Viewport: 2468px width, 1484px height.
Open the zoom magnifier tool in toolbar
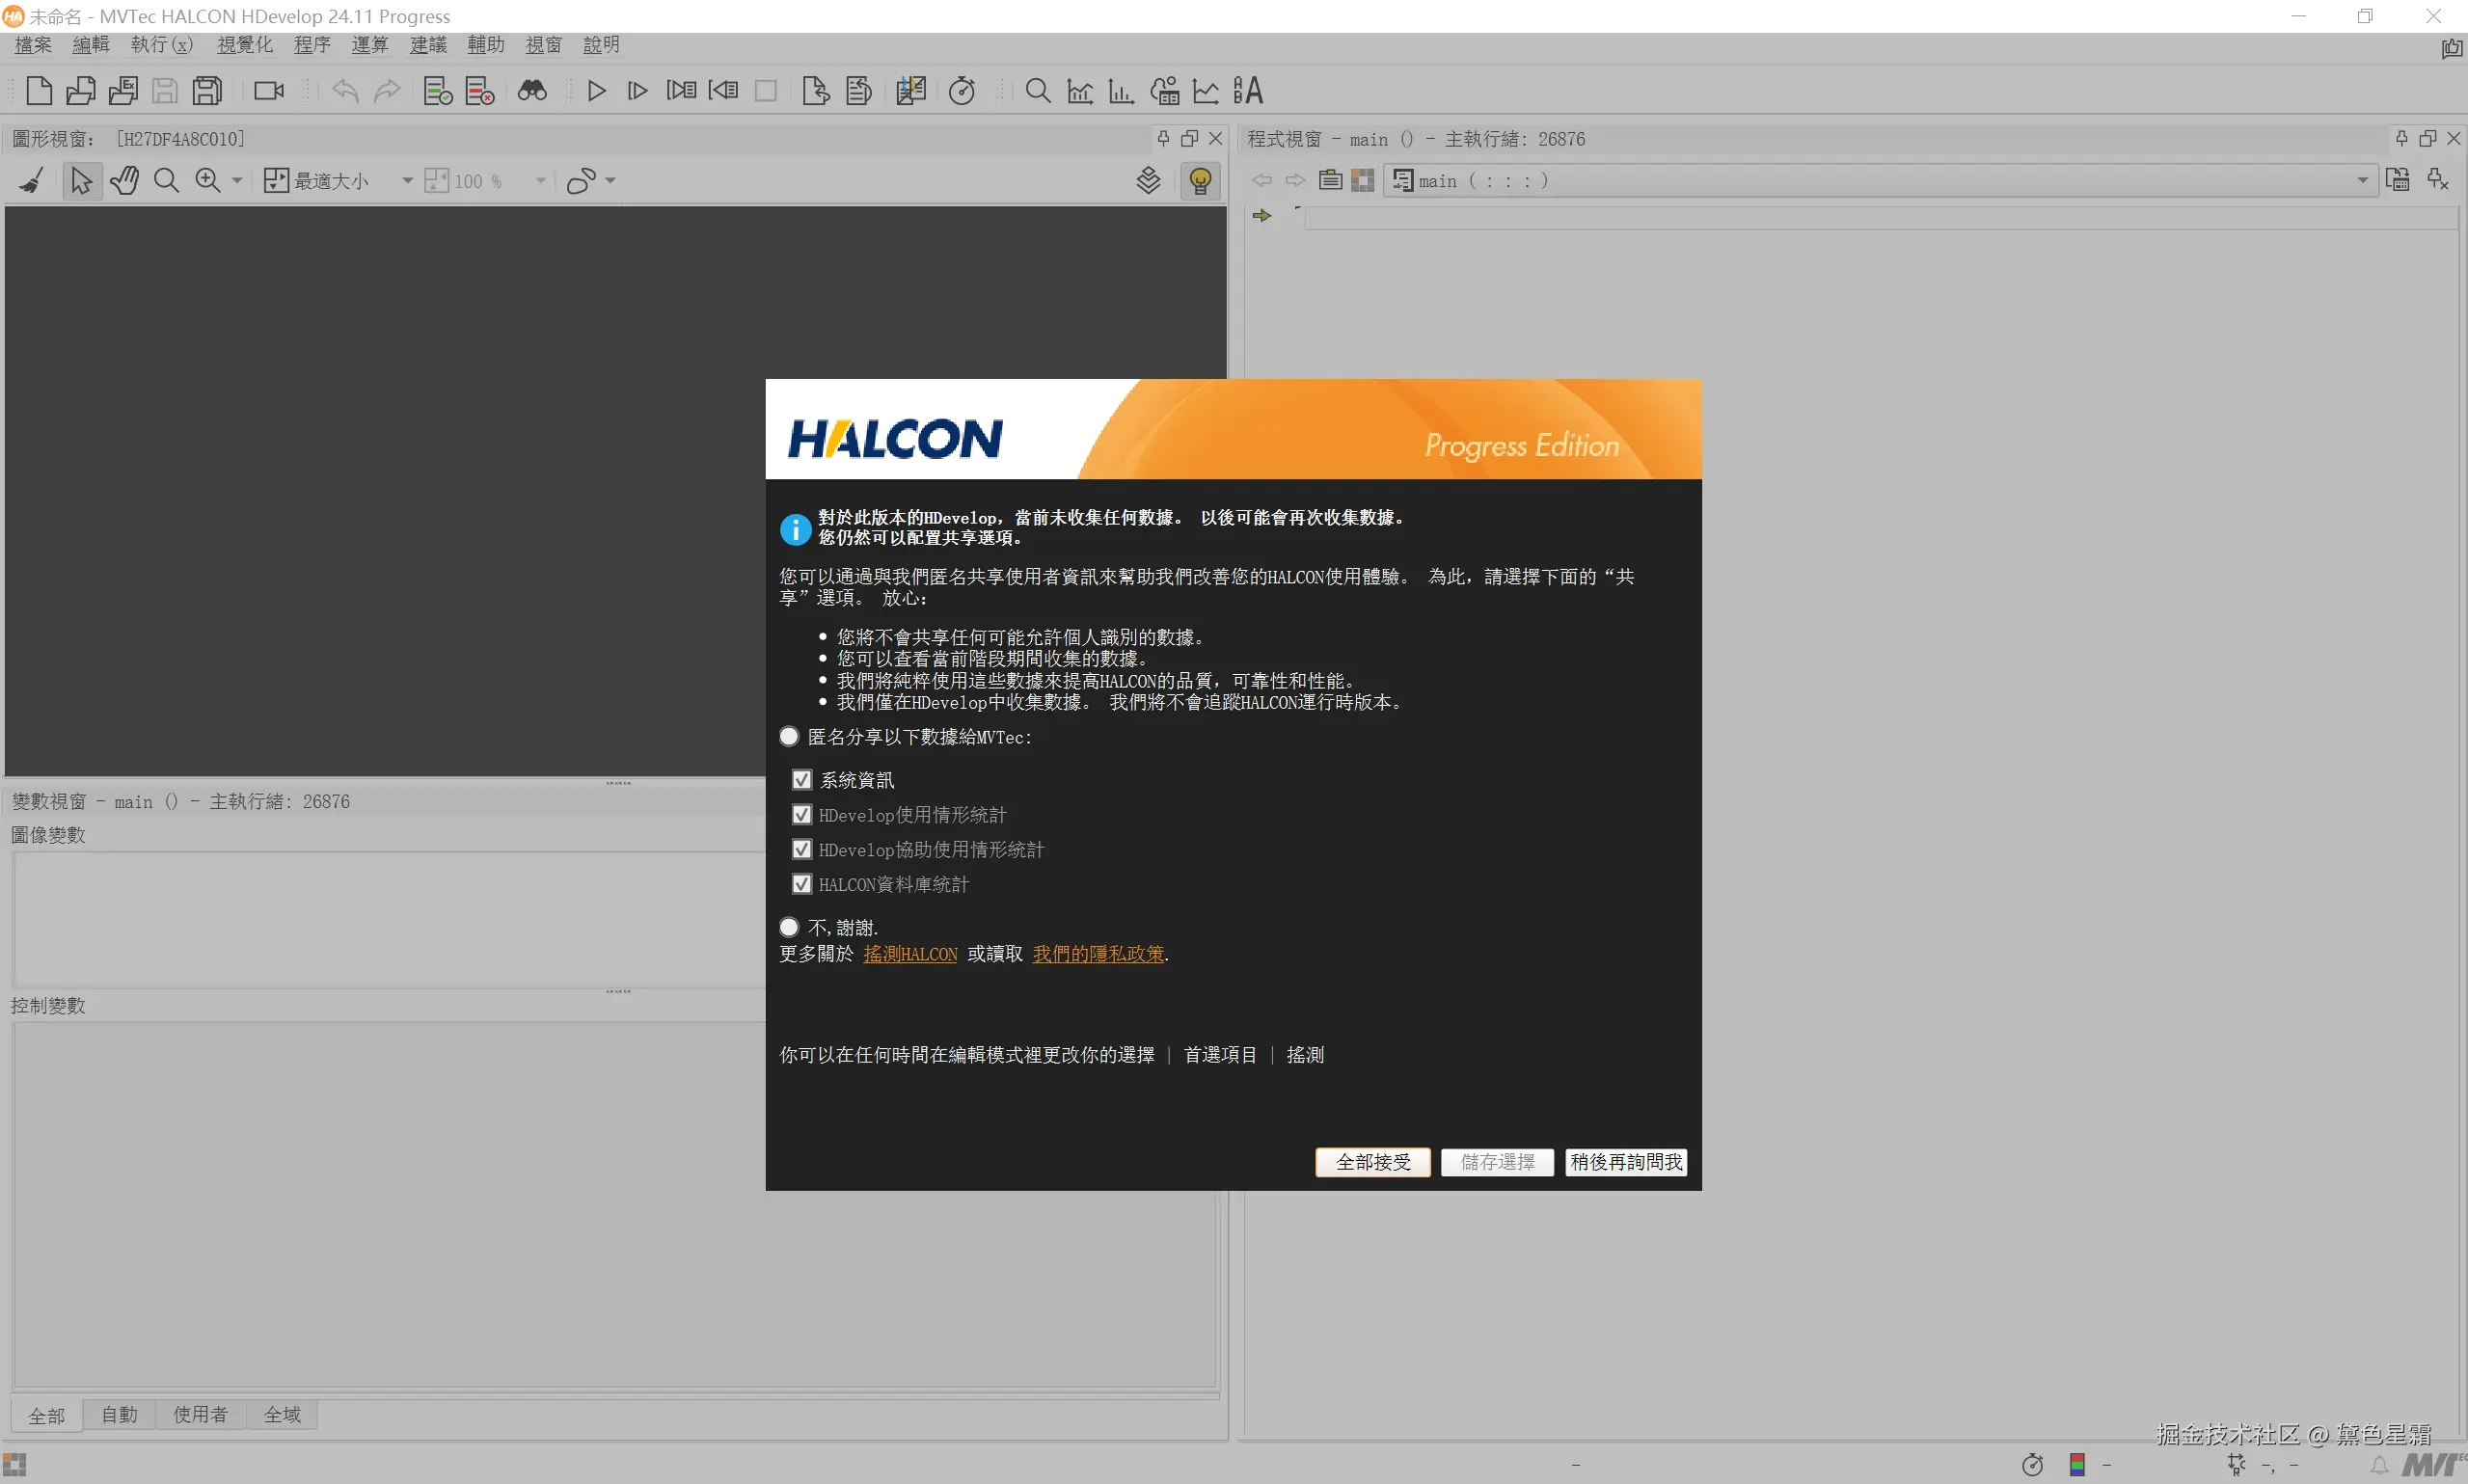[x=1038, y=91]
